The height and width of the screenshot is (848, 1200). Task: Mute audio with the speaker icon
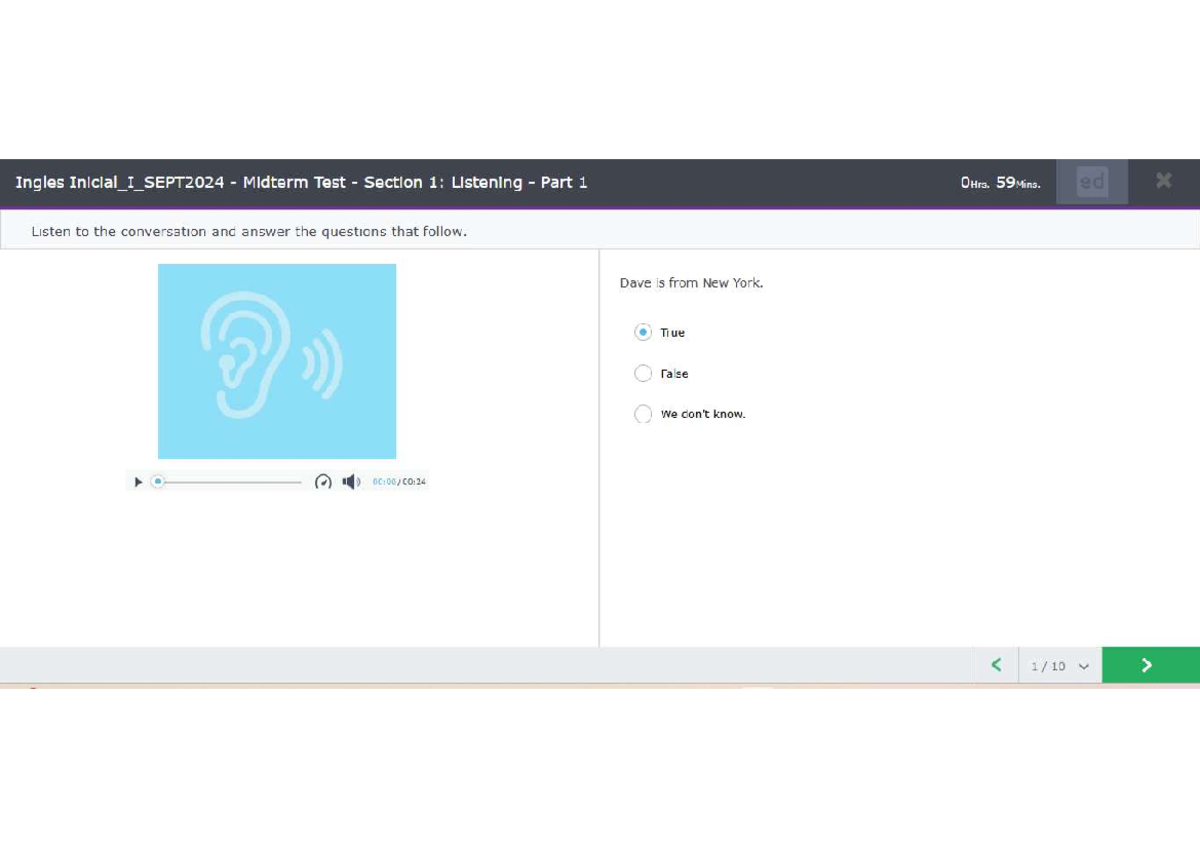point(350,482)
